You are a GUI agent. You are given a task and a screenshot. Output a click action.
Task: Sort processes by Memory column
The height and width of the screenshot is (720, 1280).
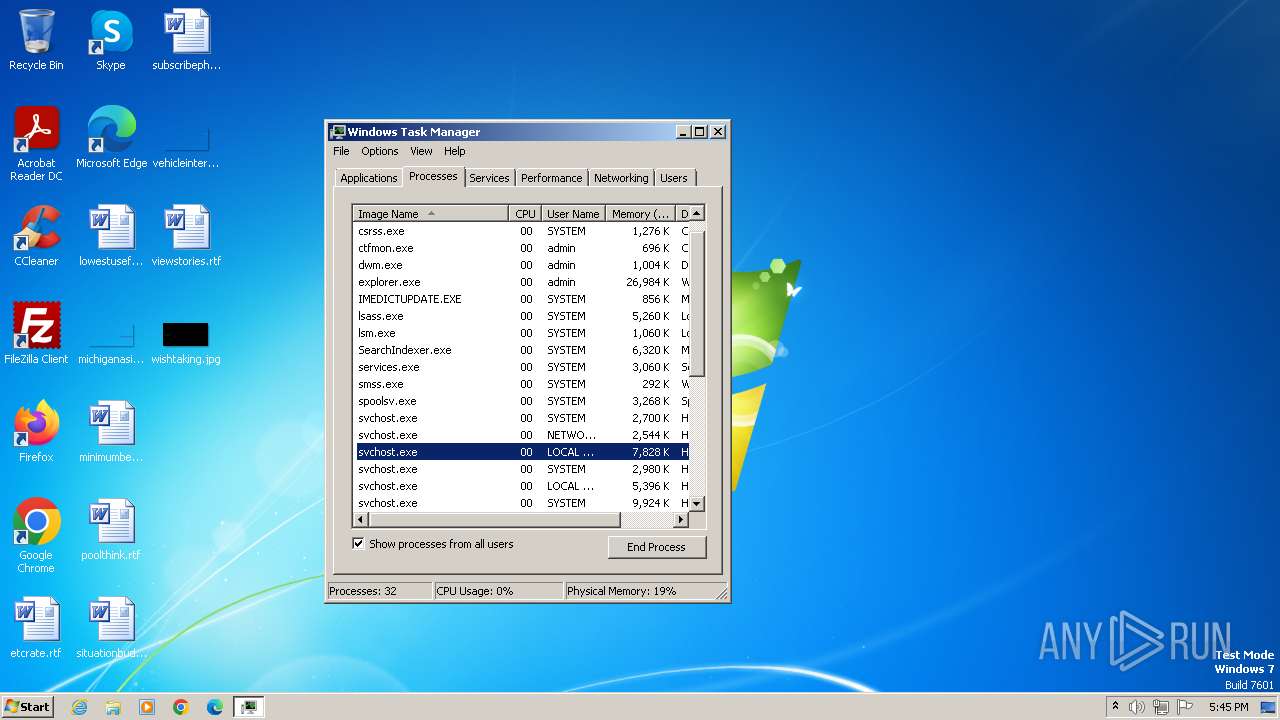(641, 213)
